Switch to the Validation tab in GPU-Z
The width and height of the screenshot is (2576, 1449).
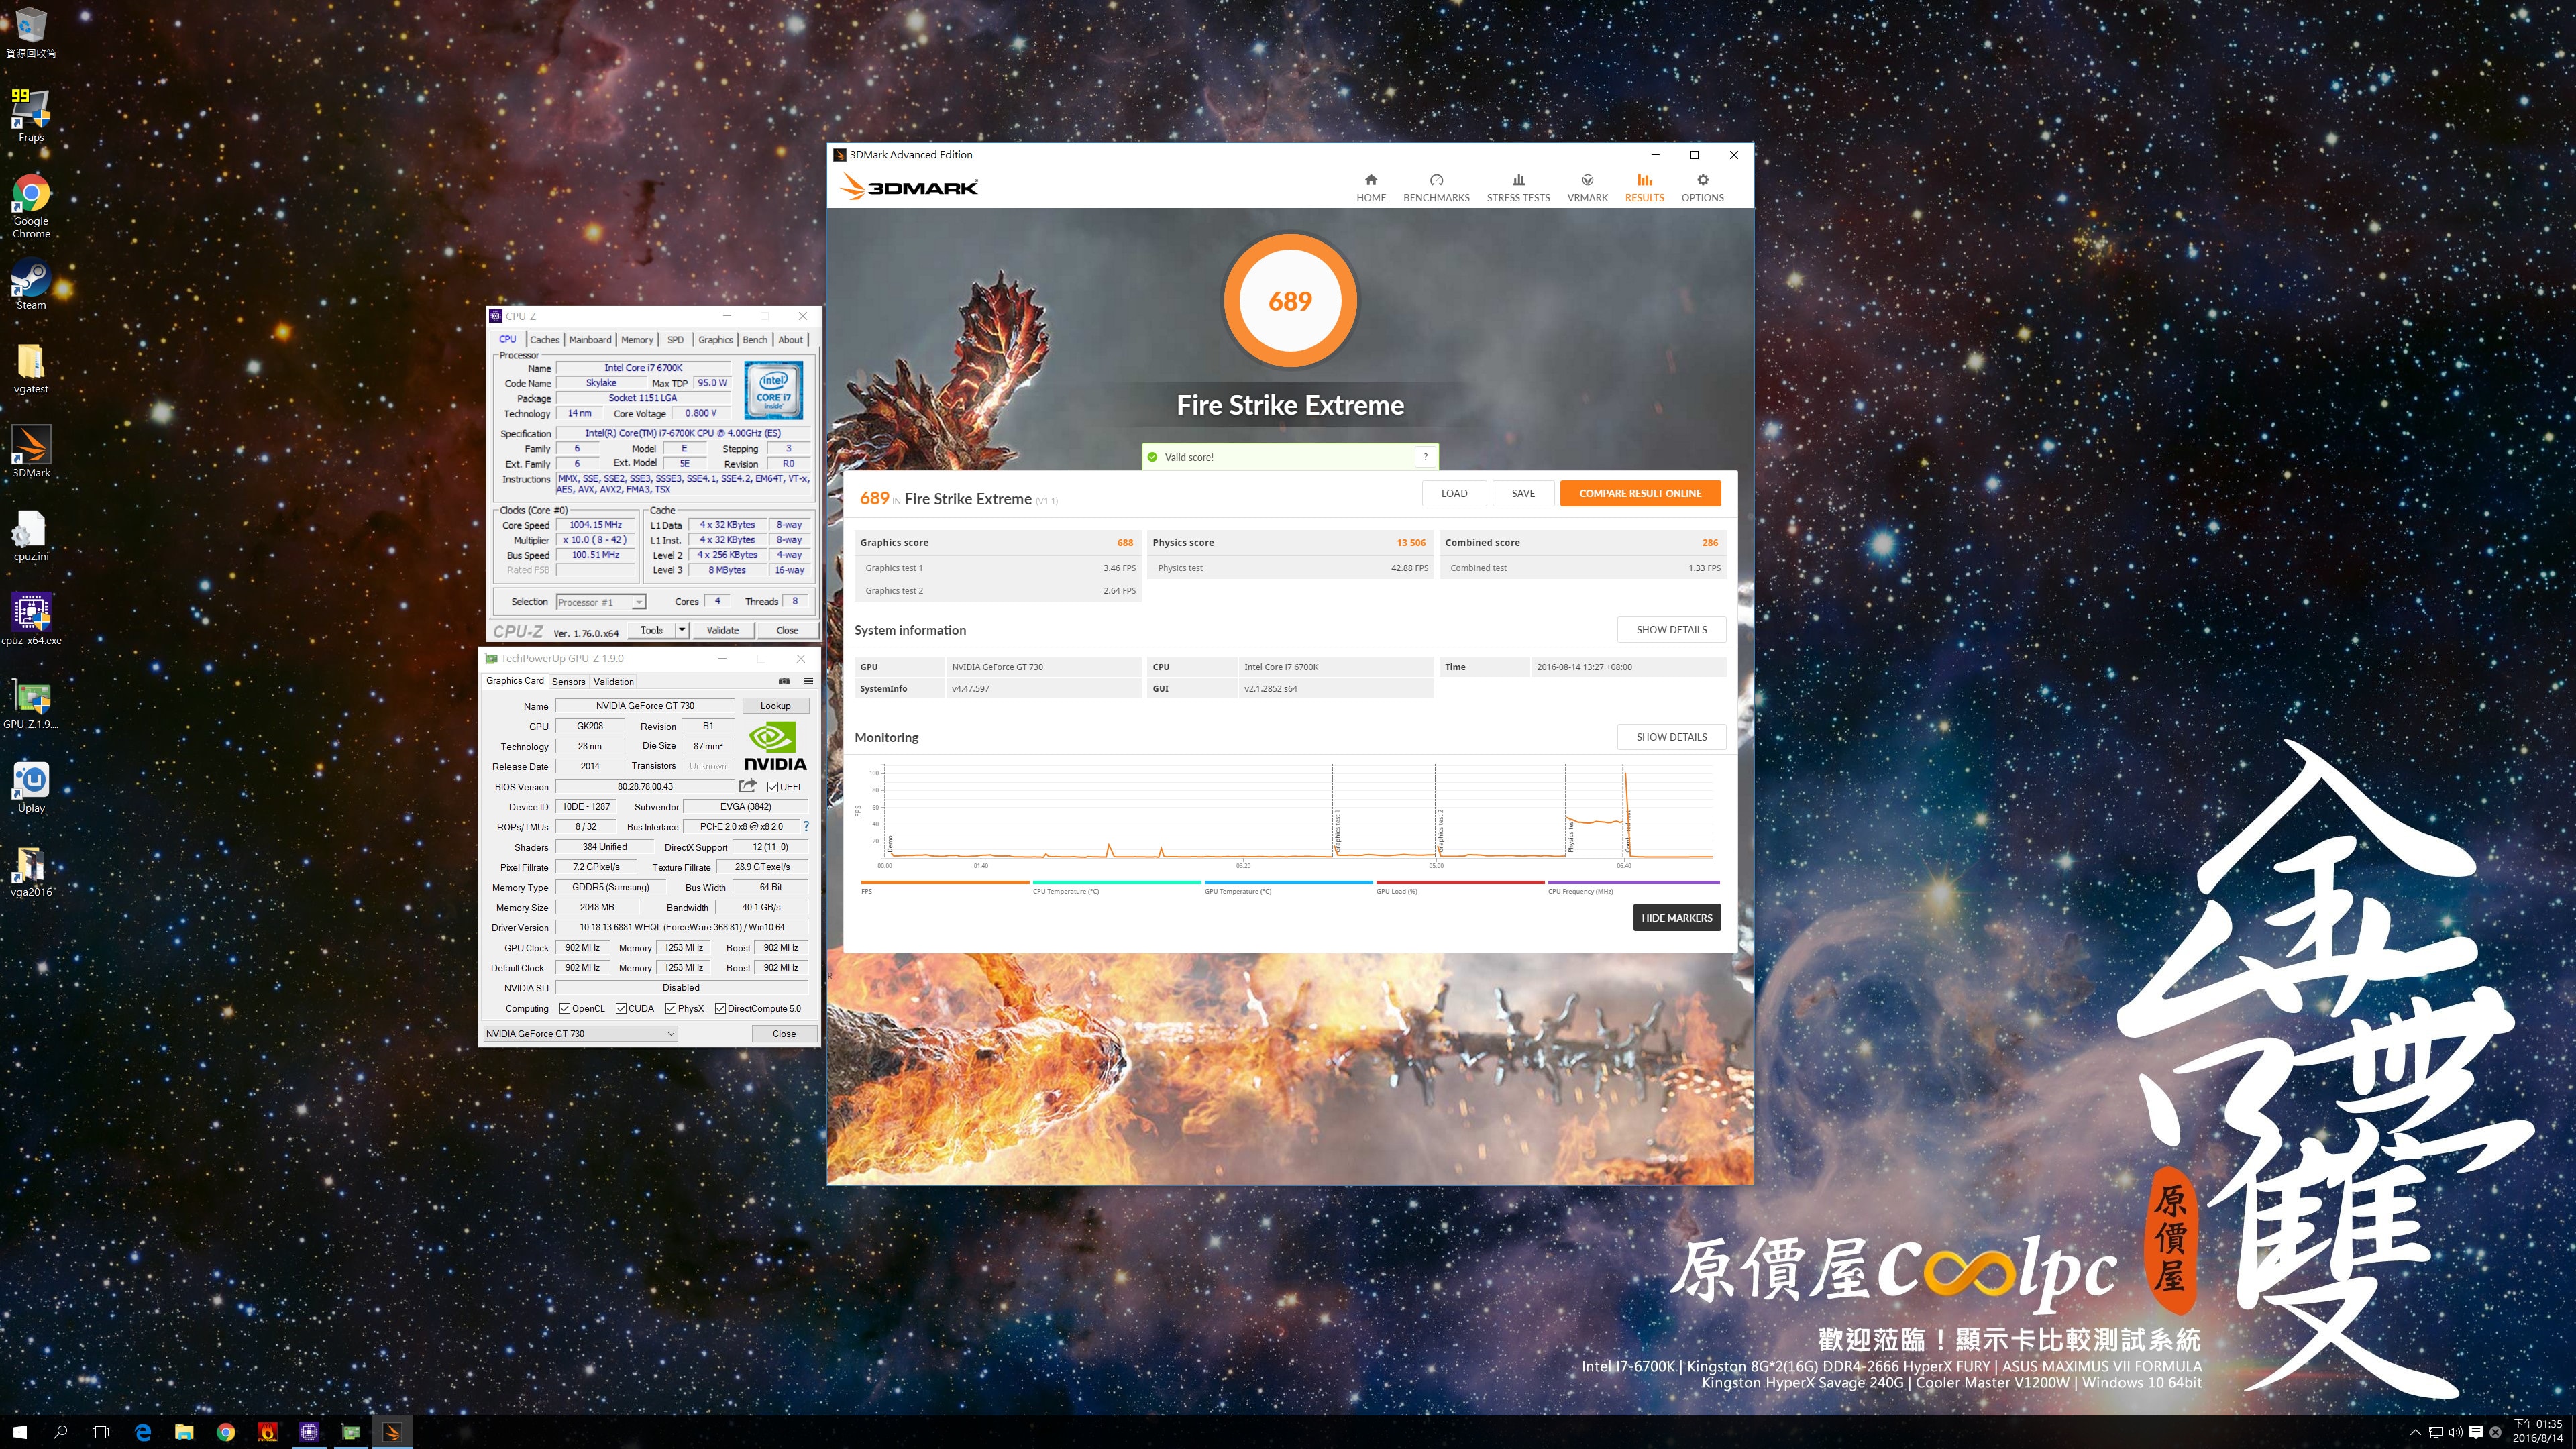click(613, 682)
